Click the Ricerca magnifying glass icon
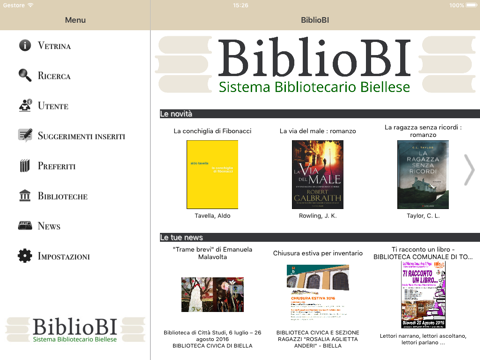Screen dimensions: 480x360 [x=25, y=75]
